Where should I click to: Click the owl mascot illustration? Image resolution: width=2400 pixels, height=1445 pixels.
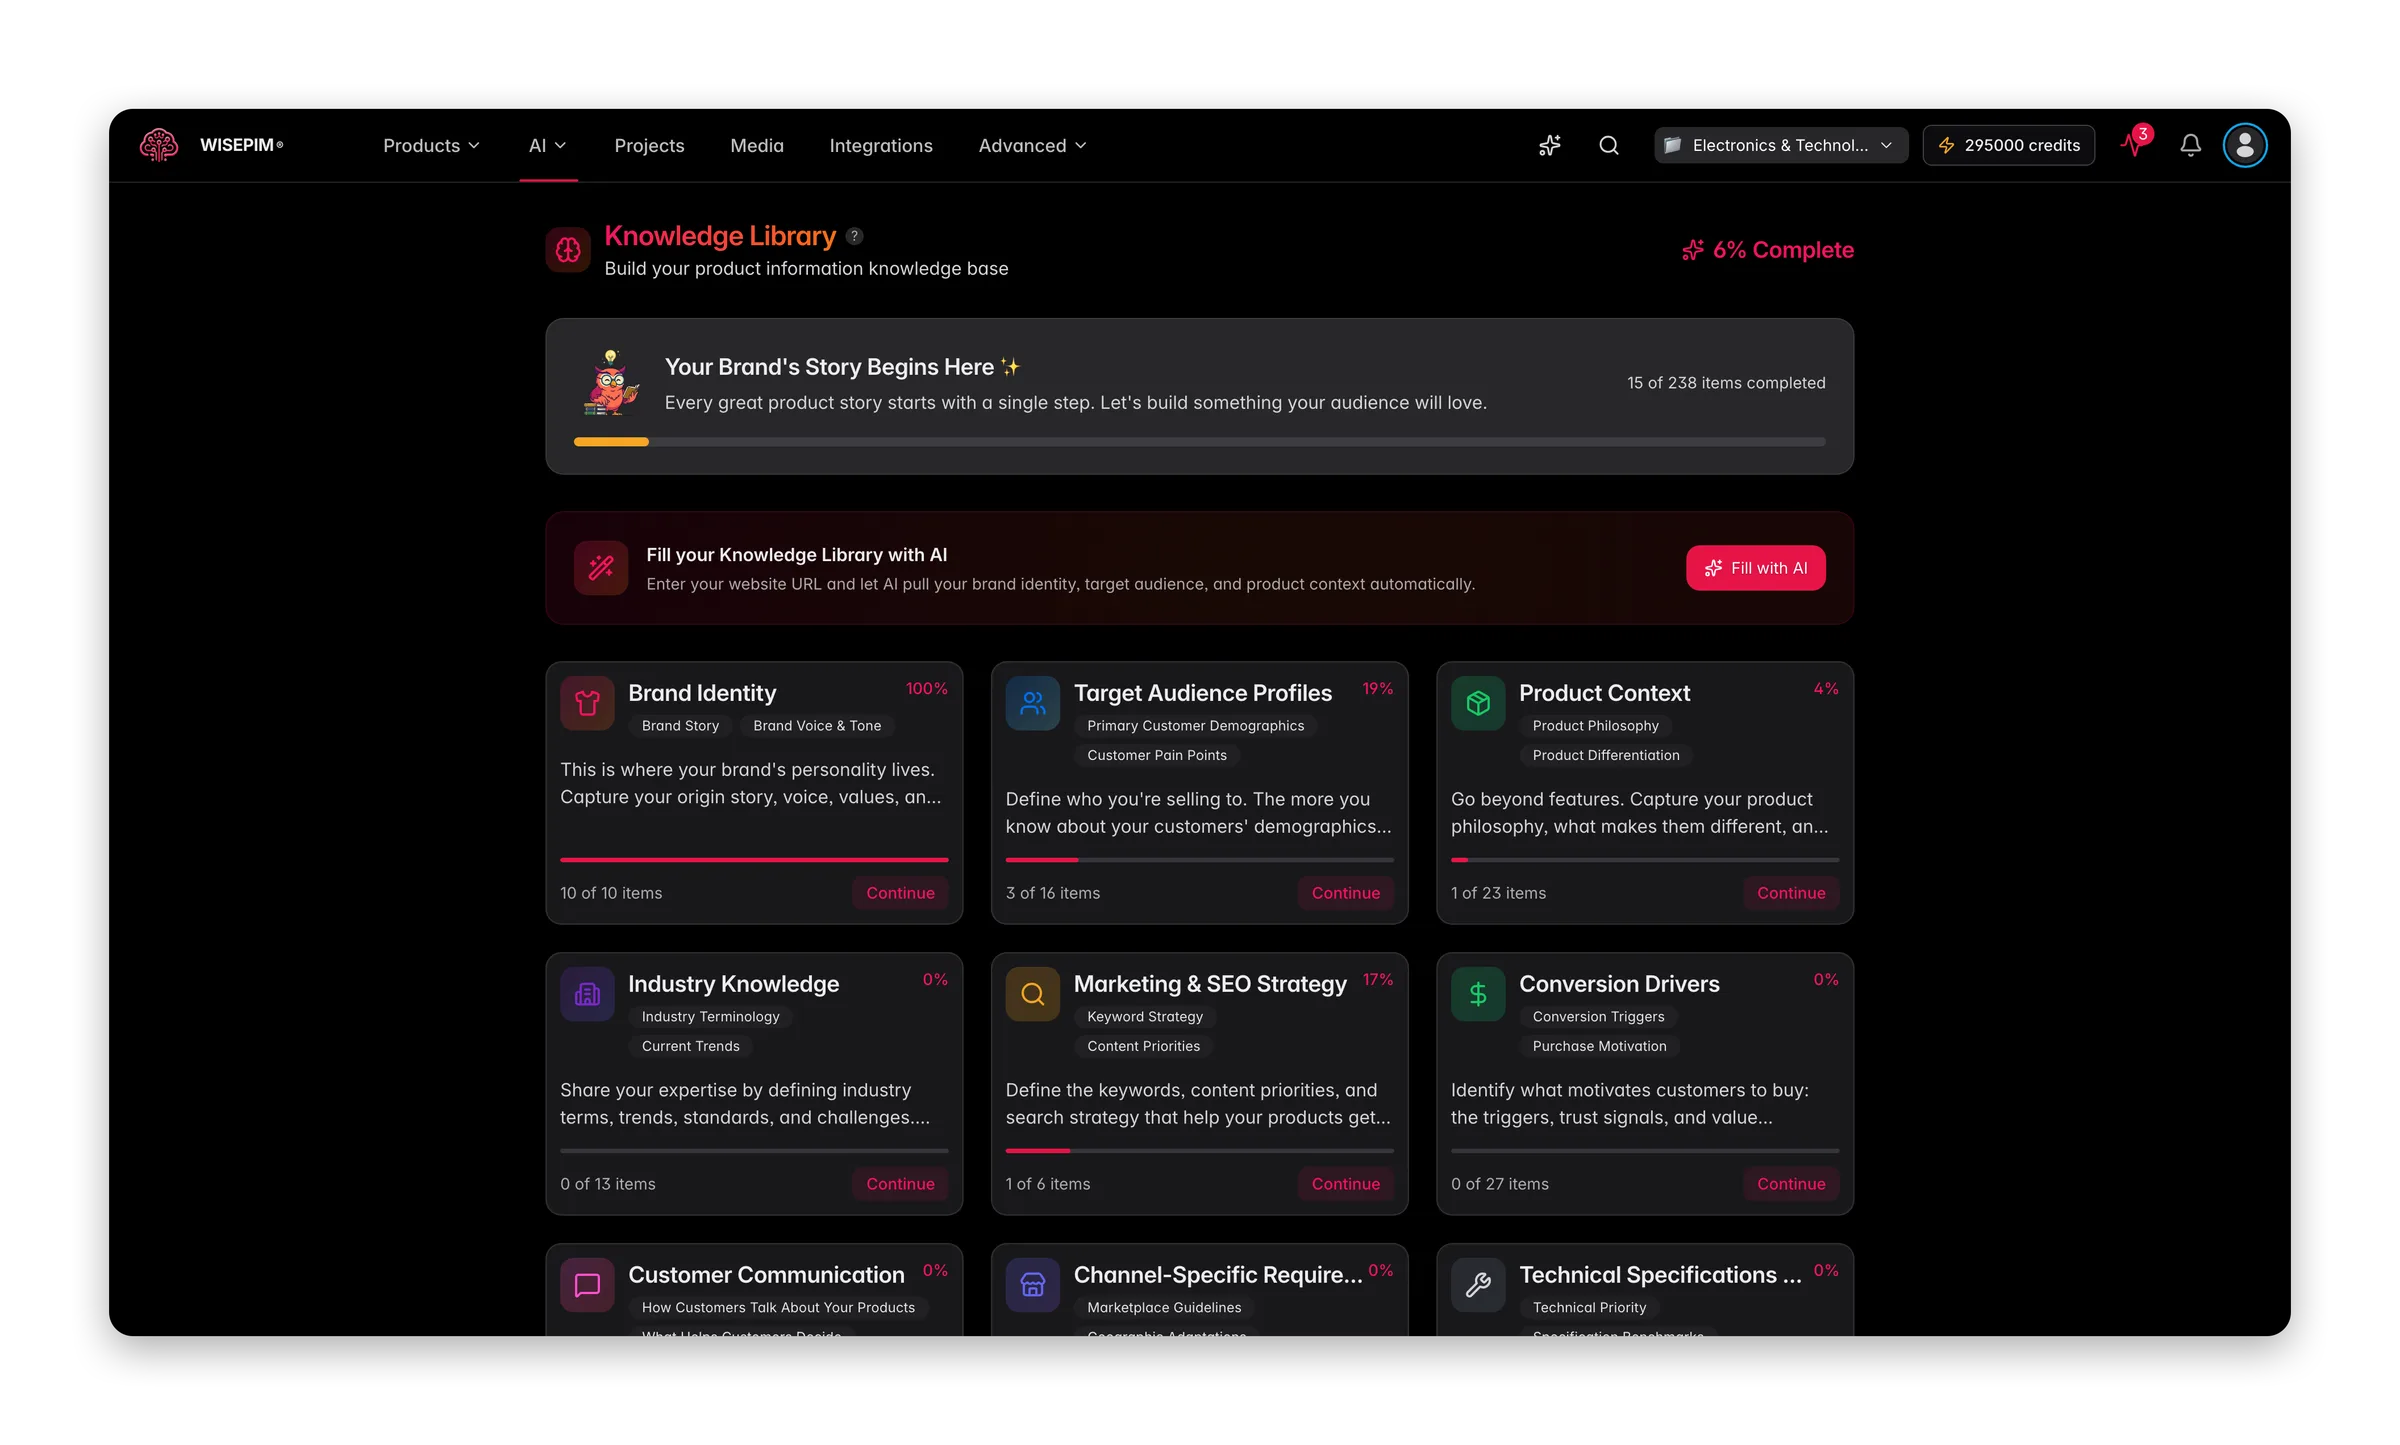pos(611,382)
